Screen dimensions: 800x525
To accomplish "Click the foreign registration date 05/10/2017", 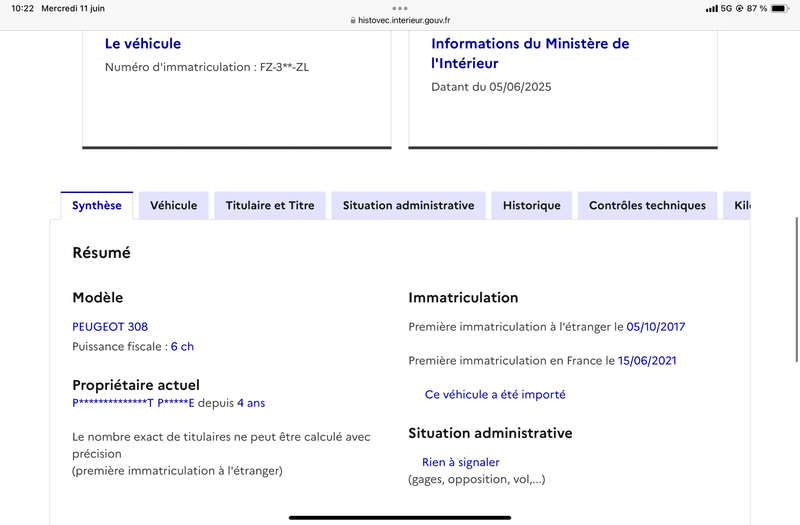I will tap(656, 327).
